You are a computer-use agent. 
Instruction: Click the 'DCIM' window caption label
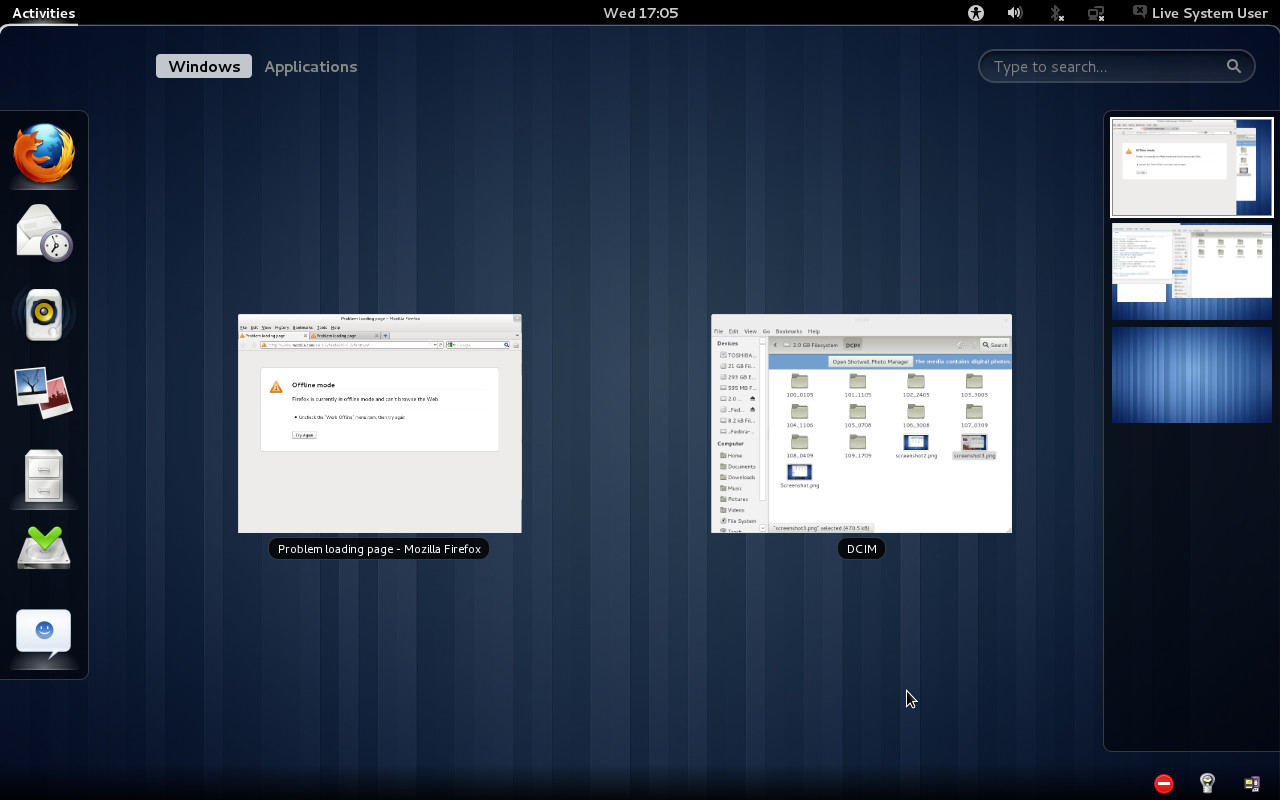[861, 549]
